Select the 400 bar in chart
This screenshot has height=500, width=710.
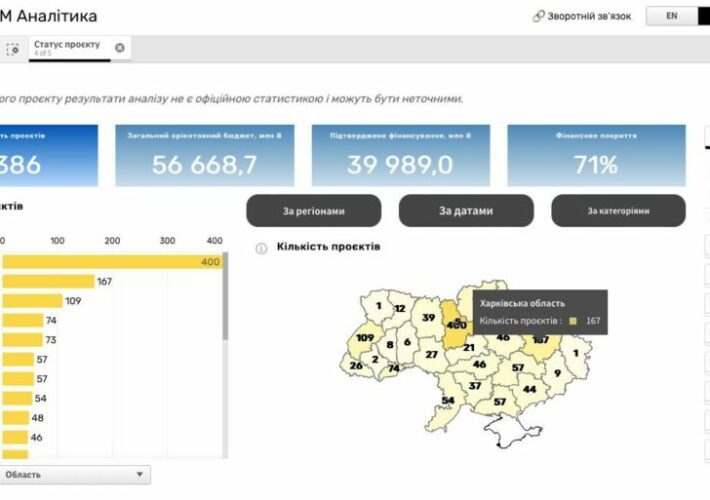coord(110,262)
